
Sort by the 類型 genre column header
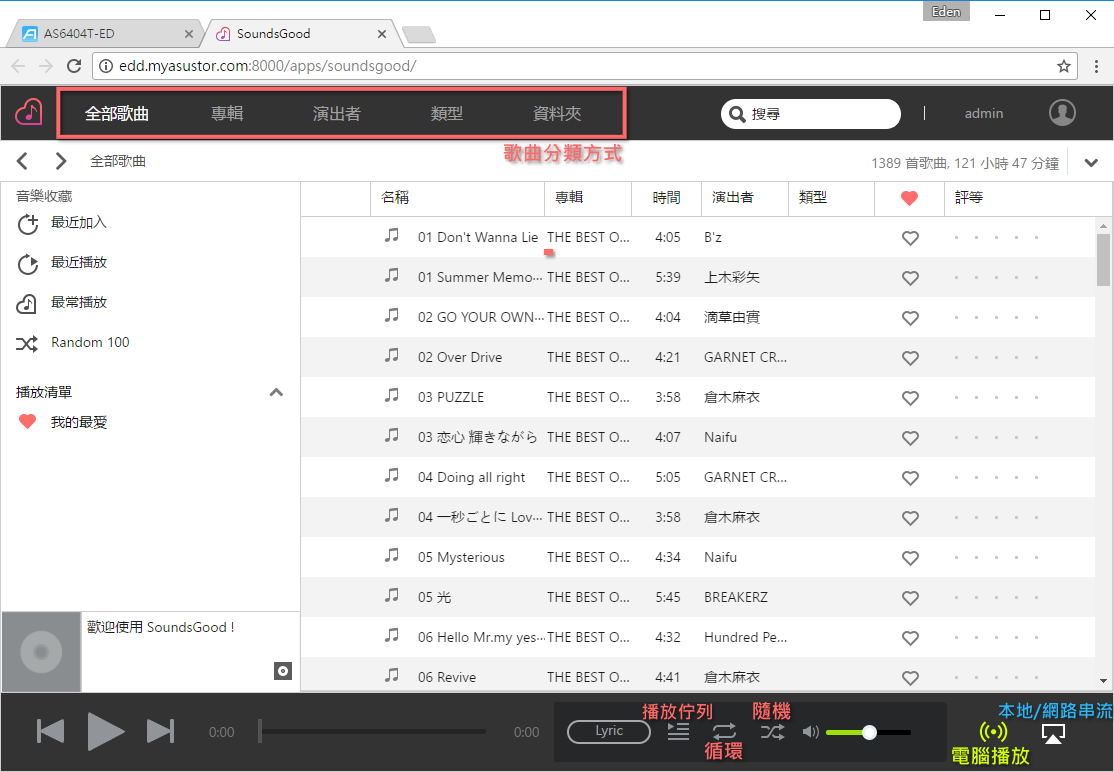click(x=831, y=198)
